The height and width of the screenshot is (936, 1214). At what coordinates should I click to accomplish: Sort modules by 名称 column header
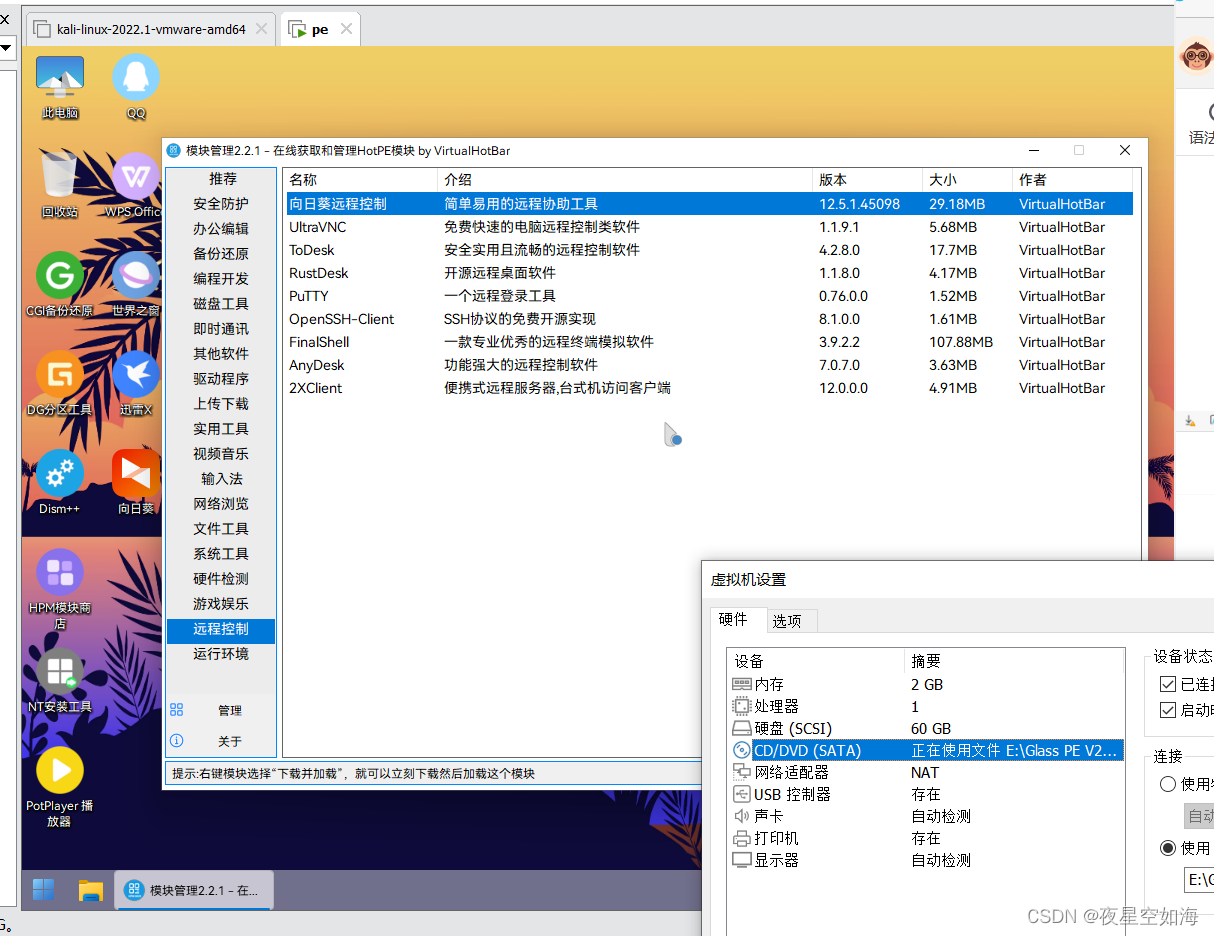pos(361,180)
